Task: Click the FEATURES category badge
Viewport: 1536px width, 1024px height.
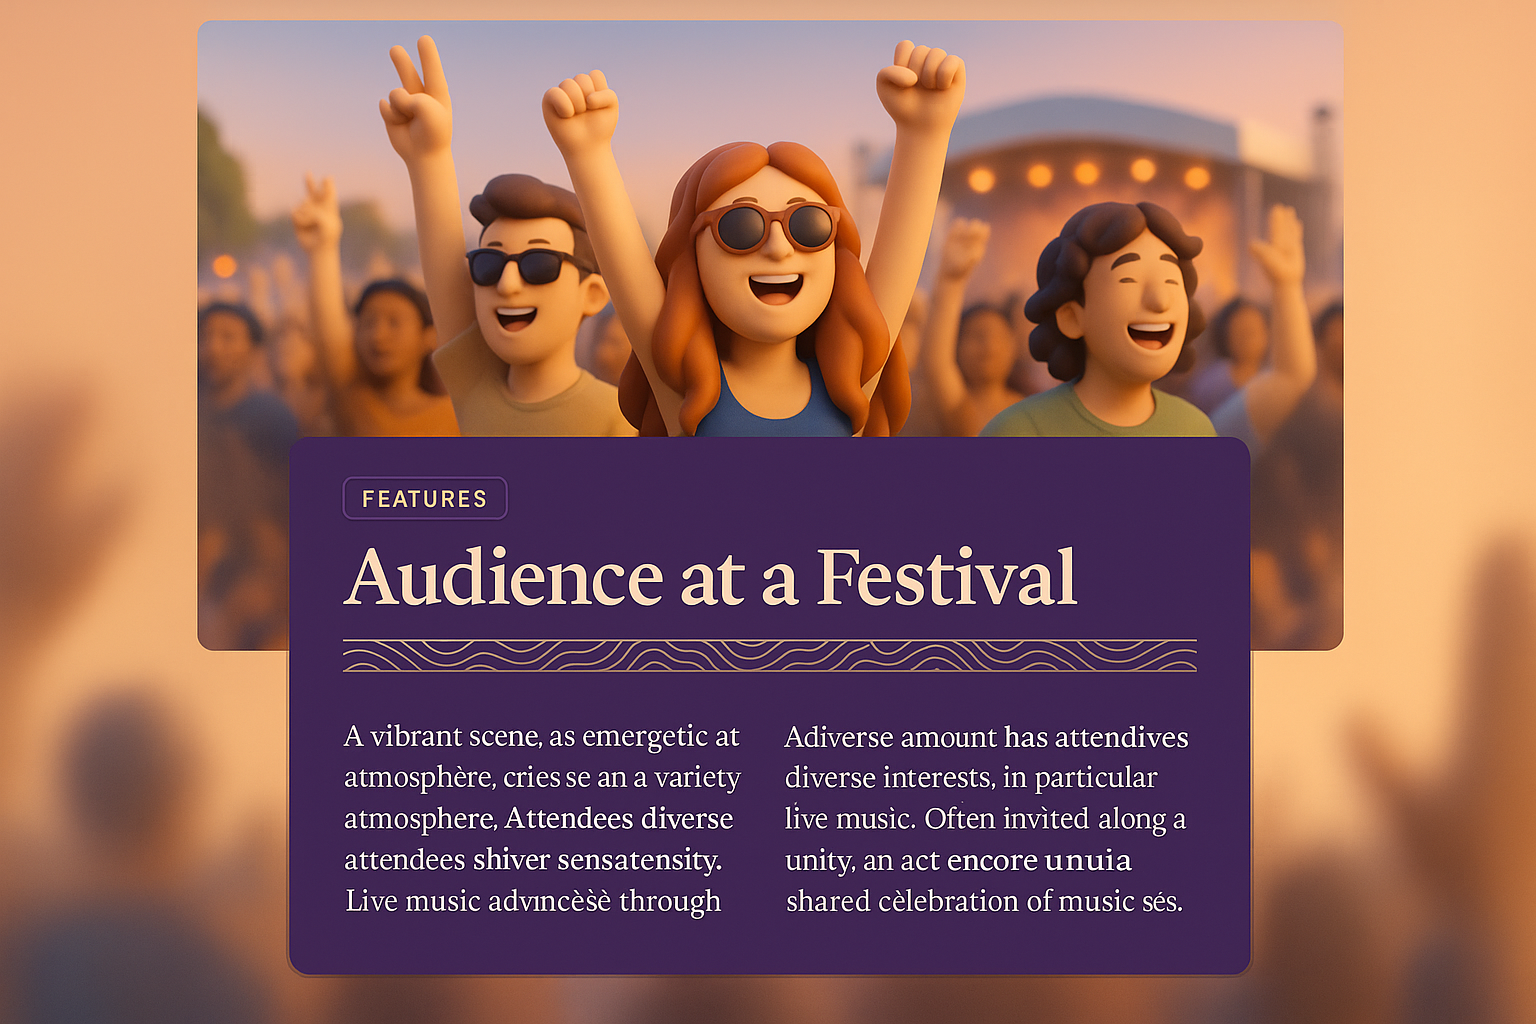Action: click(425, 499)
